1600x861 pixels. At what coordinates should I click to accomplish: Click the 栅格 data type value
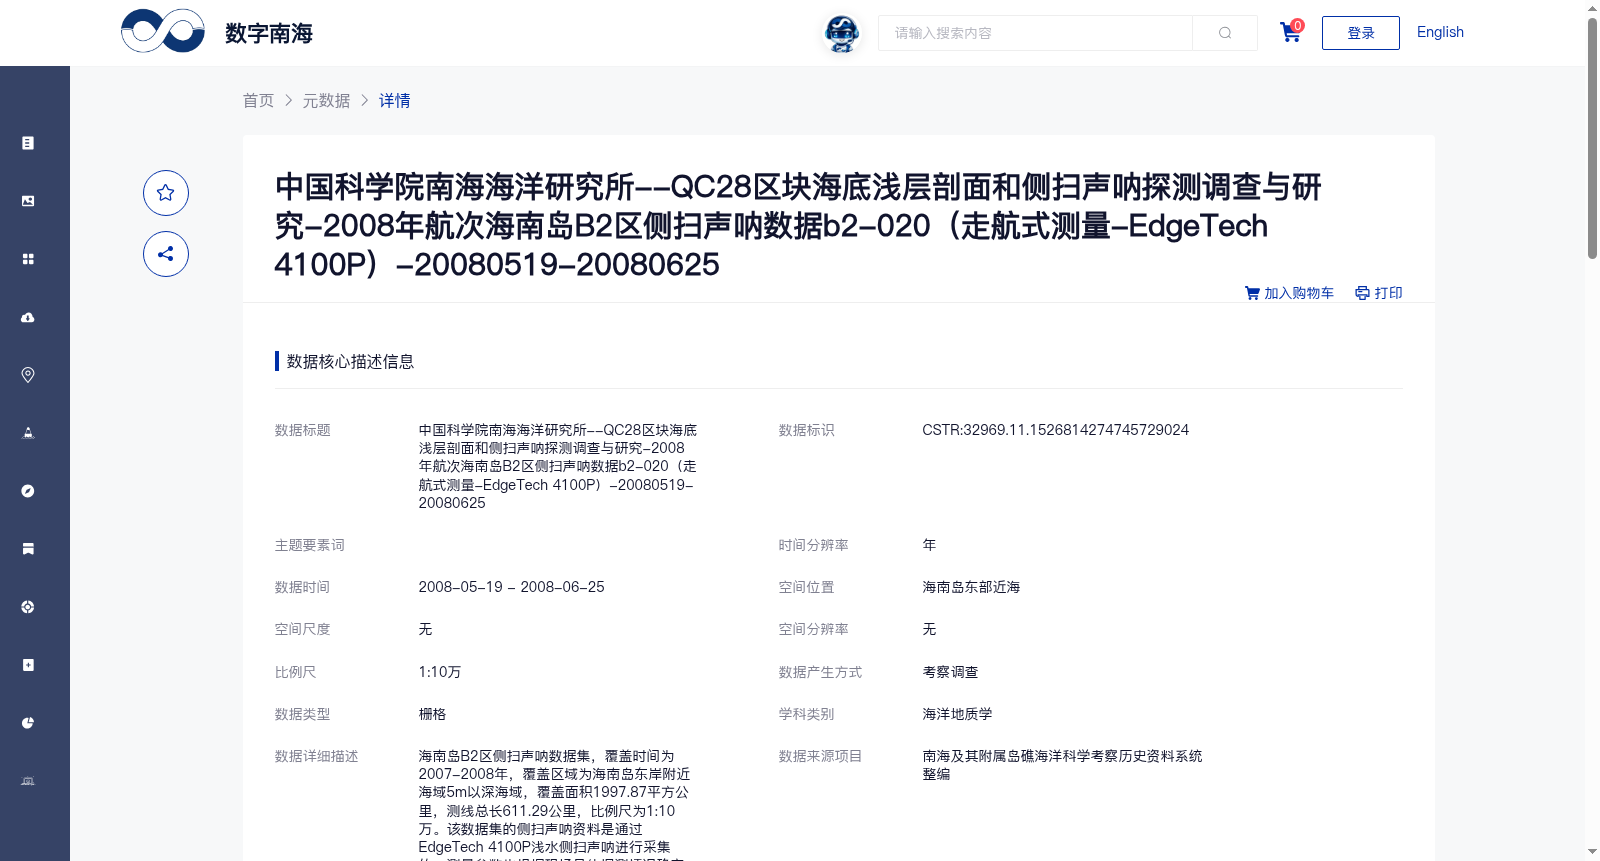(432, 714)
